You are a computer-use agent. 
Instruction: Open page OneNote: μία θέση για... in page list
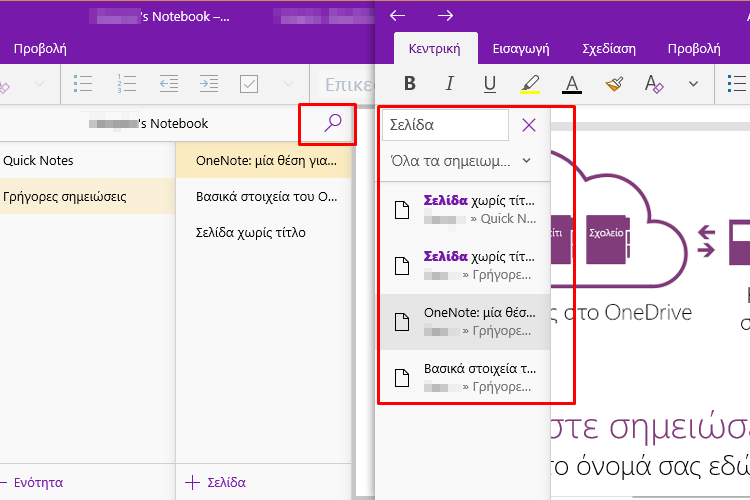pos(264,160)
